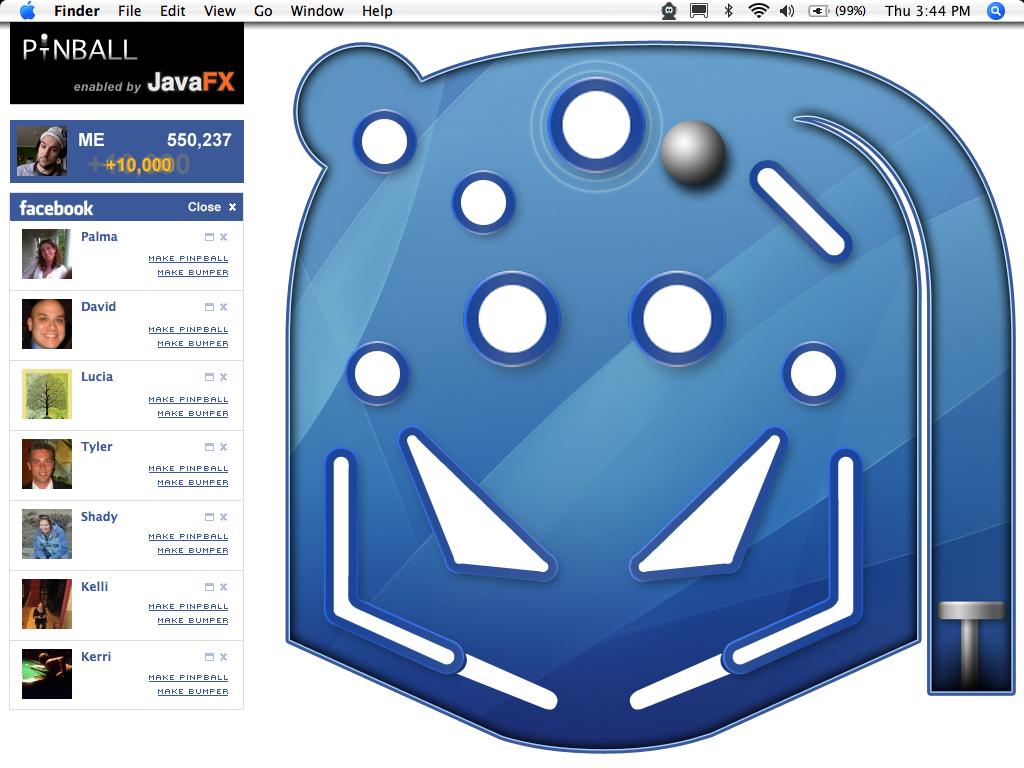Click the window icon next to Palma
Screen dimensions: 1024x768
[x=209, y=237]
